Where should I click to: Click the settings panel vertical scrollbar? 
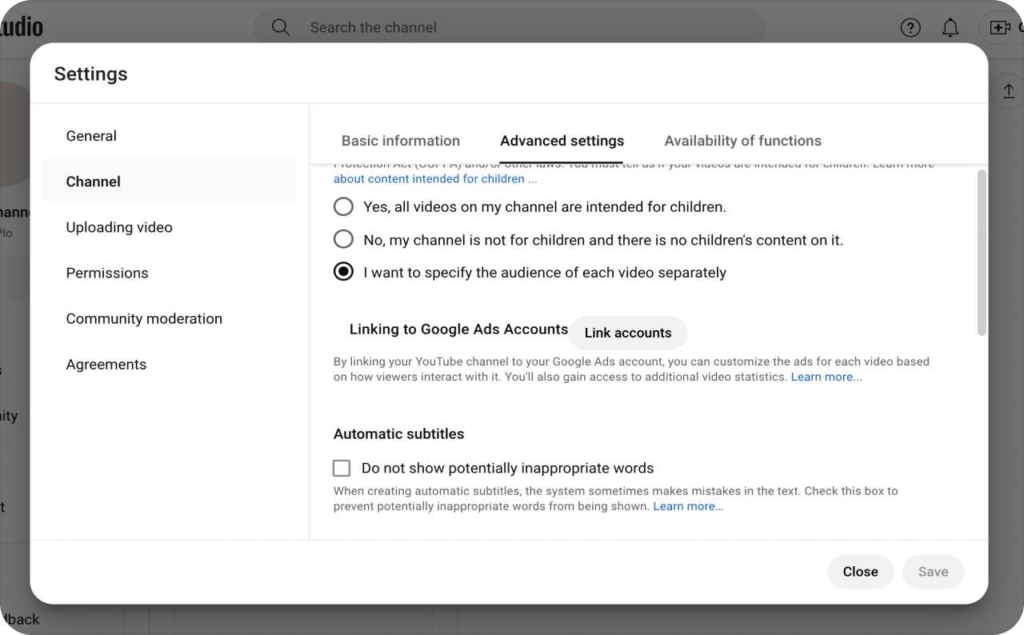[x=981, y=252]
